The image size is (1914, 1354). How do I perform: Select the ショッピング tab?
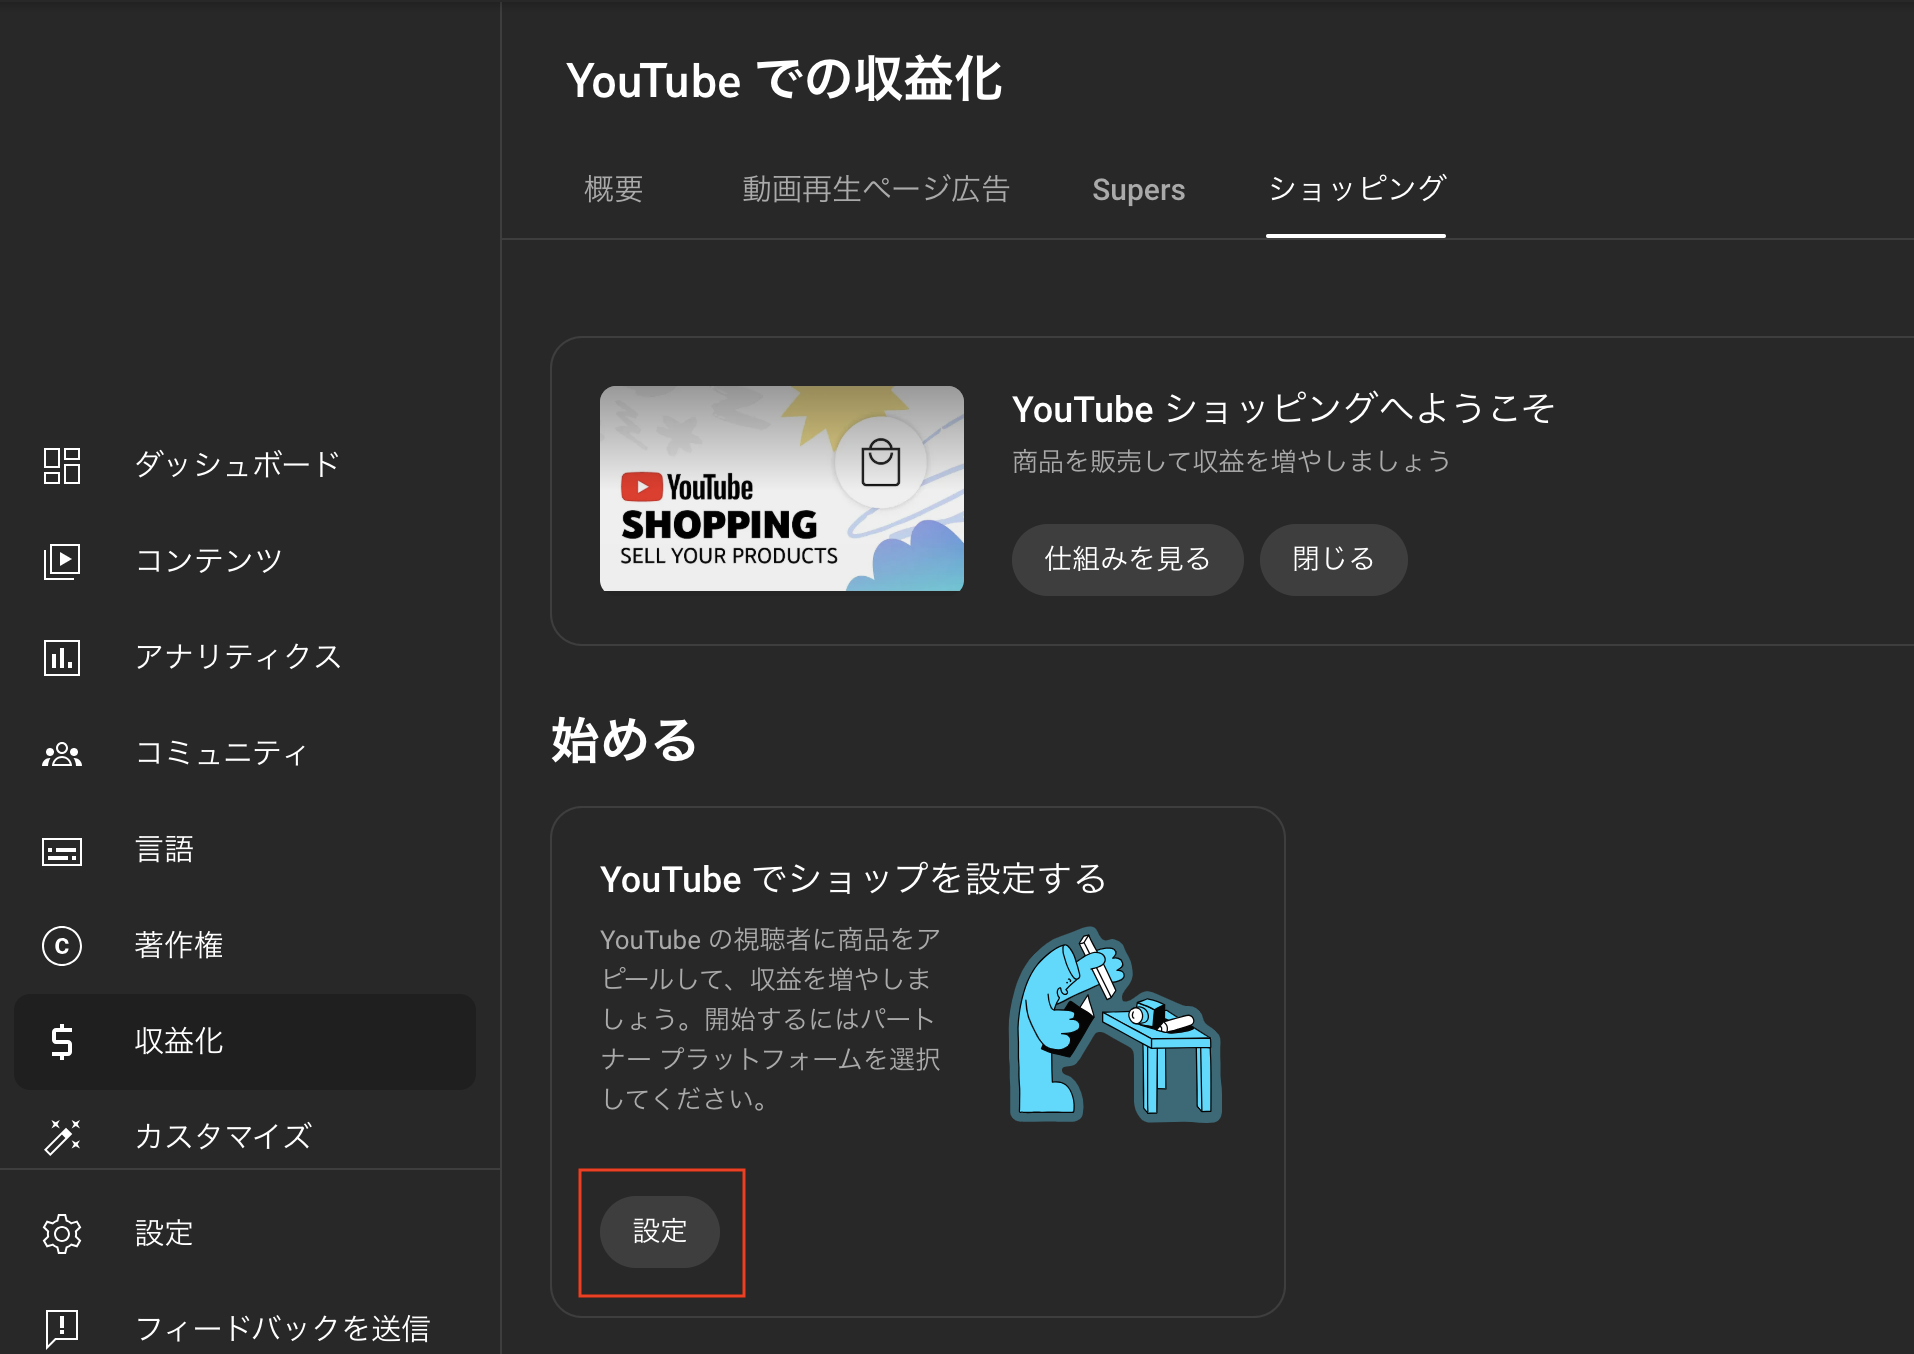click(x=1357, y=189)
